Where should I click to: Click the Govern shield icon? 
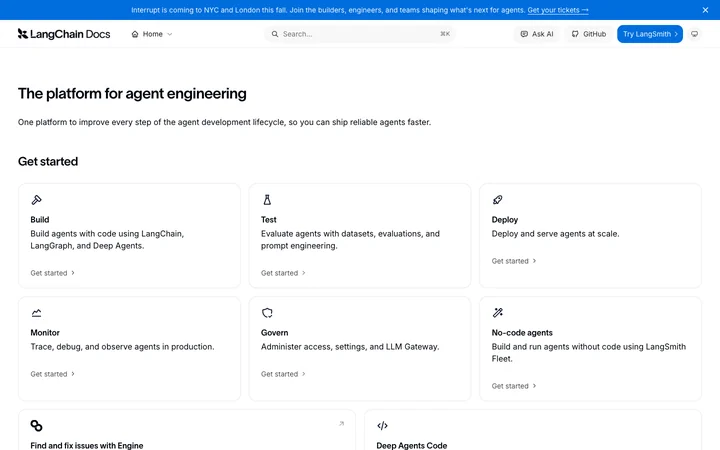click(267, 313)
